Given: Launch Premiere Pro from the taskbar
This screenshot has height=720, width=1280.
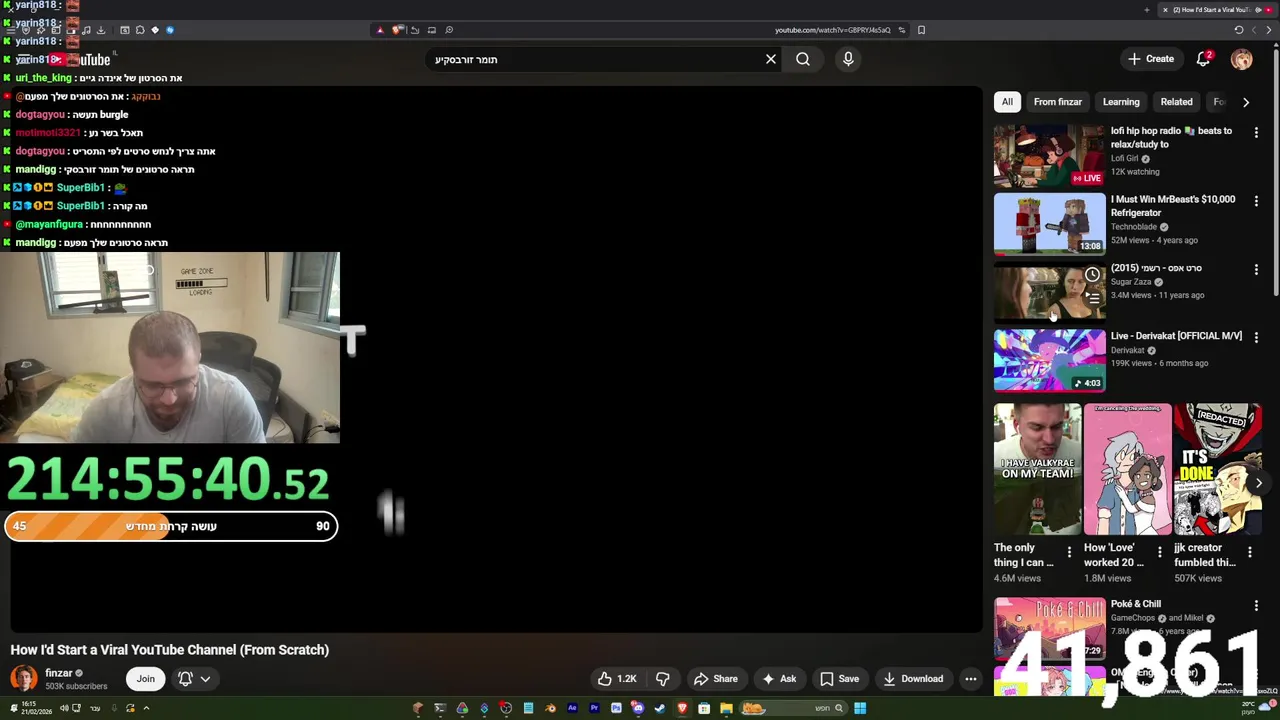Looking at the screenshot, I should coord(594,708).
